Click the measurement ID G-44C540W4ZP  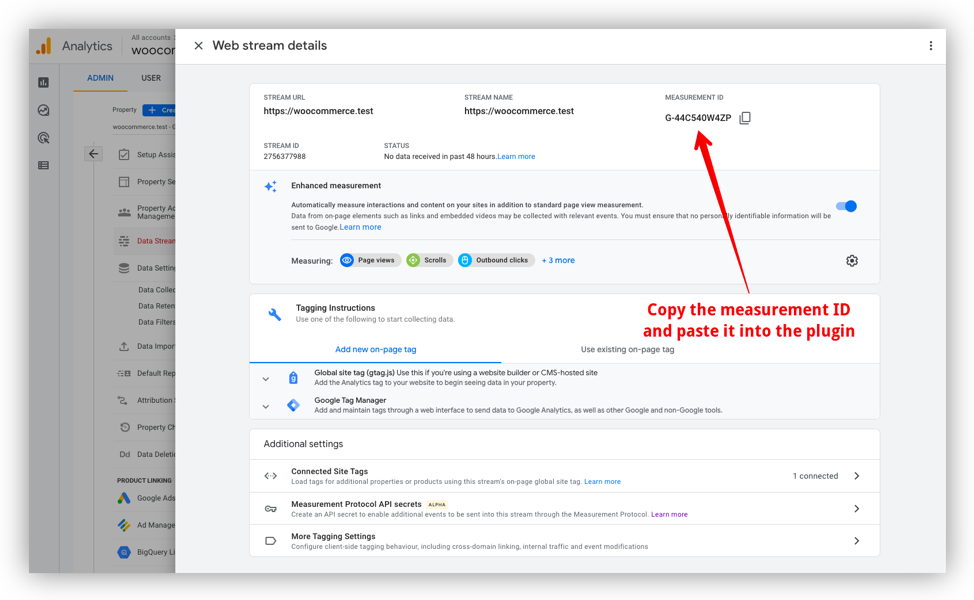click(698, 118)
